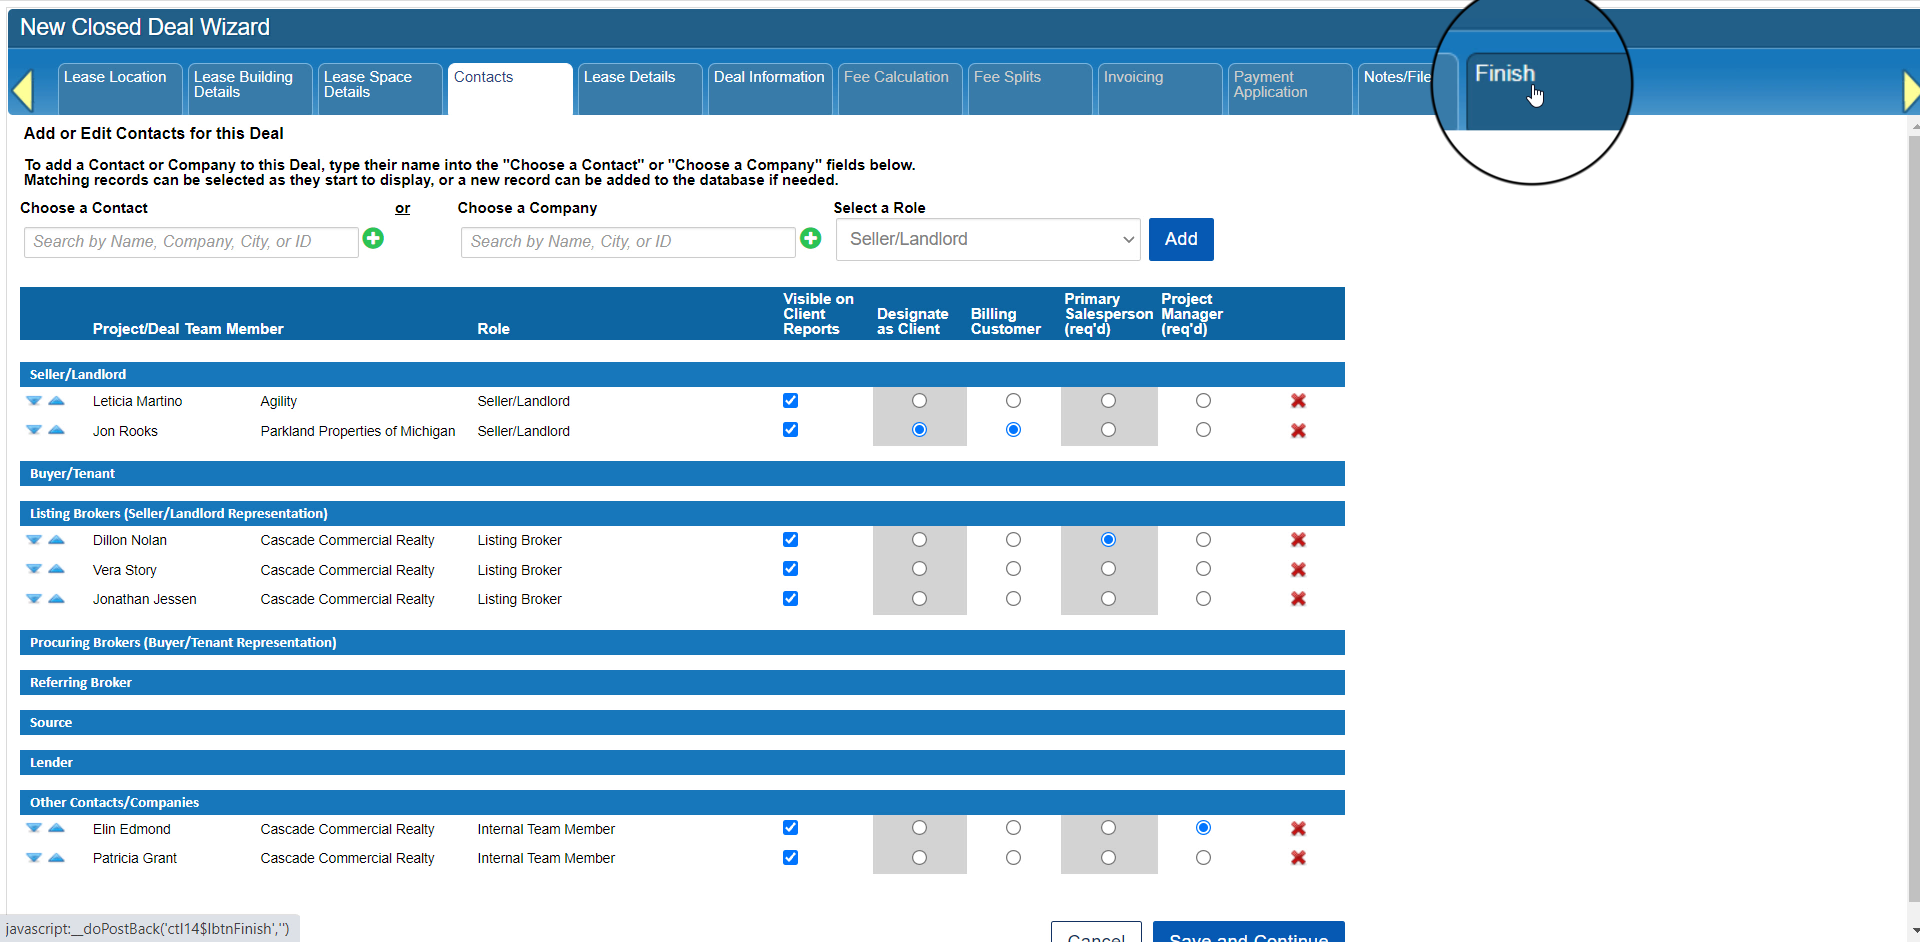Screen dimensions: 1920x942
Task: Click the blue Add button
Action: [x=1180, y=240]
